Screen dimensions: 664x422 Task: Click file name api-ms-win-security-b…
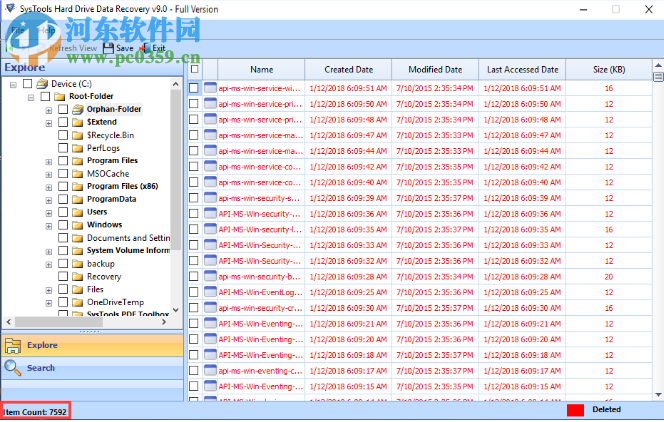click(260, 277)
